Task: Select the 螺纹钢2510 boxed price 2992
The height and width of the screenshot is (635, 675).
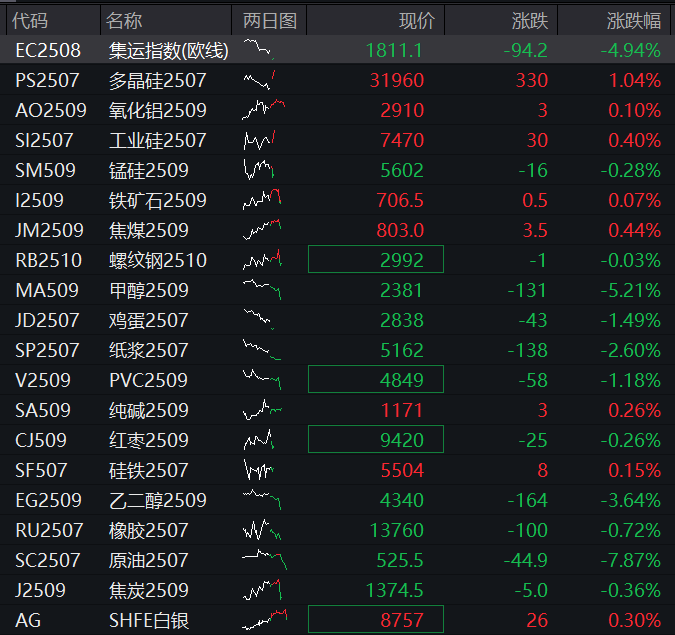Action: tap(375, 260)
